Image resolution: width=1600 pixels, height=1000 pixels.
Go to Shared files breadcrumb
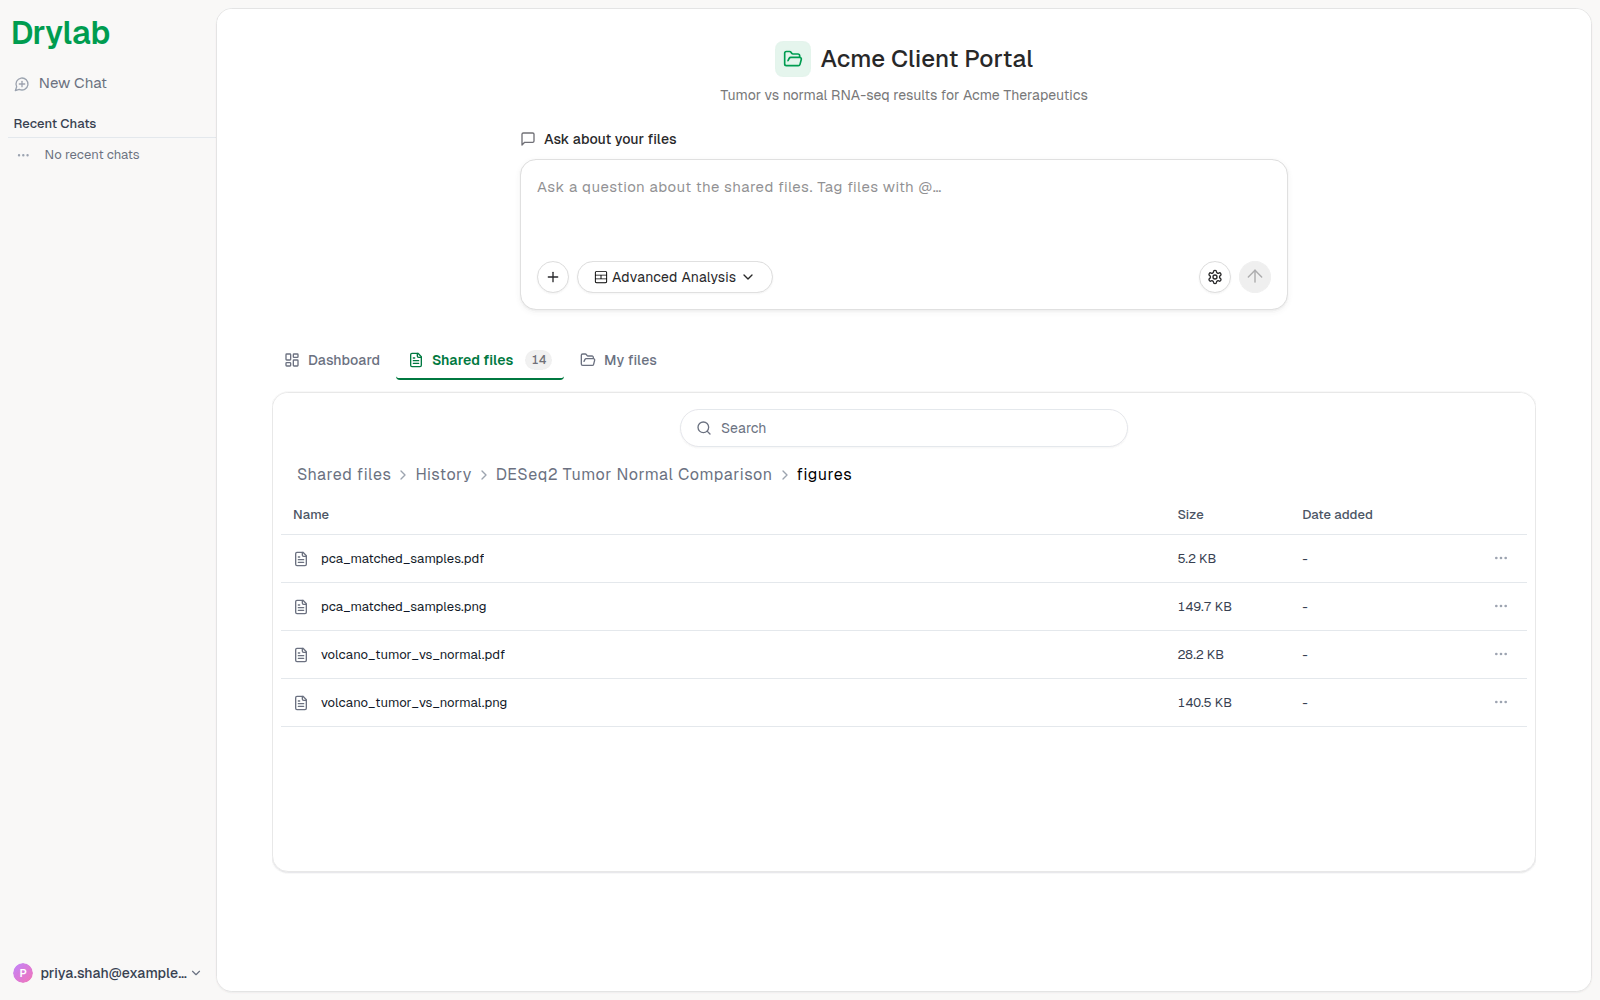click(x=344, y=474)
